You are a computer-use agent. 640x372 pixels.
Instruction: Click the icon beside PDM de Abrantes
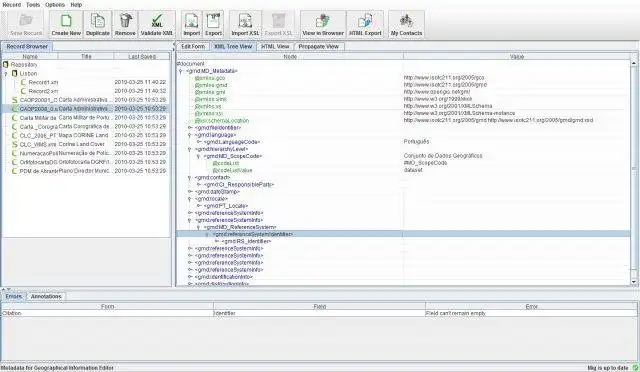click(x=15, y=171)
